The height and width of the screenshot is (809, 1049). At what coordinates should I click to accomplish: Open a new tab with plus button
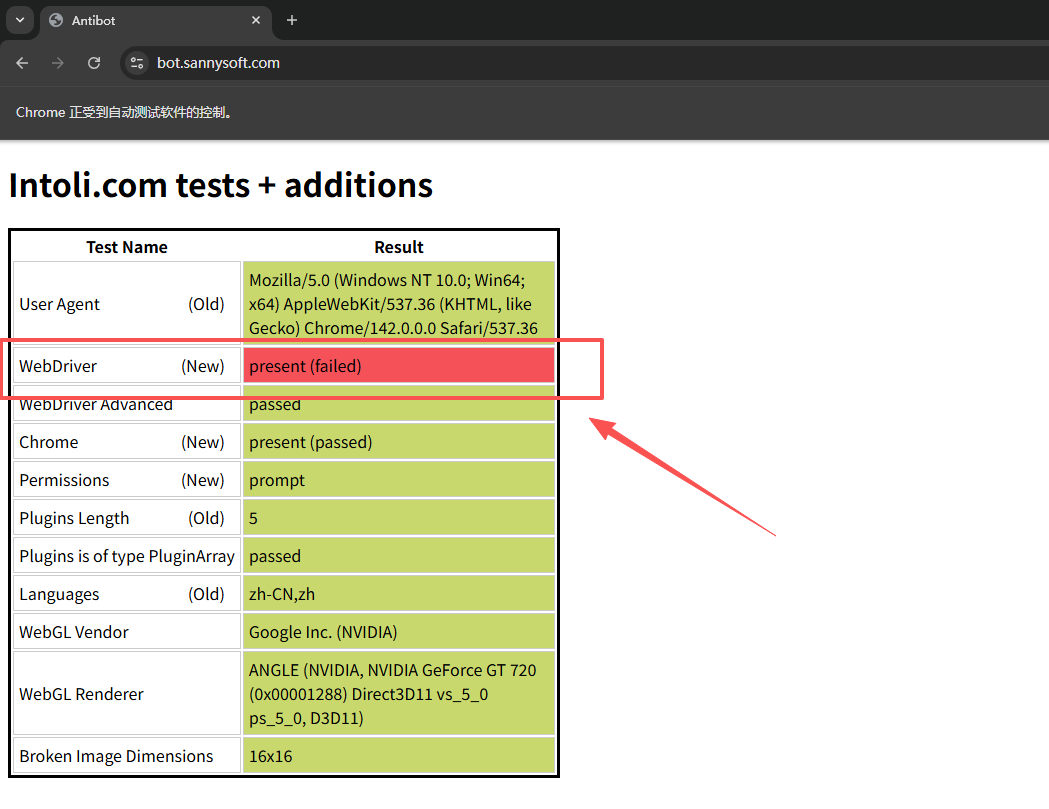pos(292,20)
